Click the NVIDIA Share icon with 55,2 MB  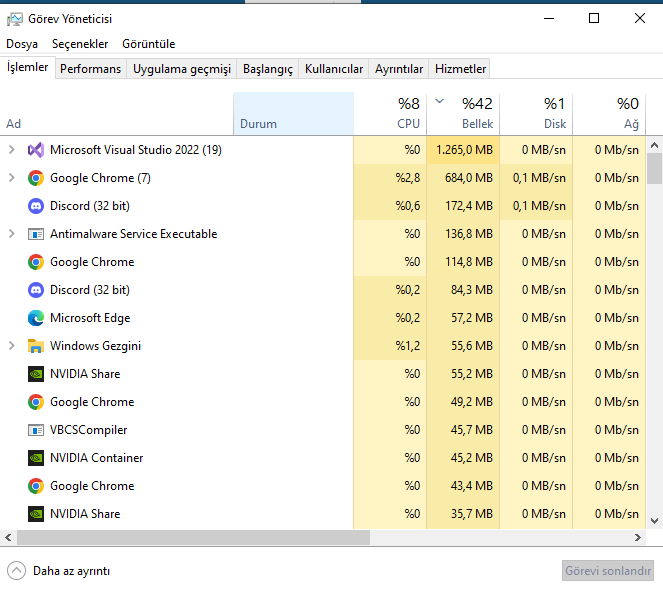[36, 374]
